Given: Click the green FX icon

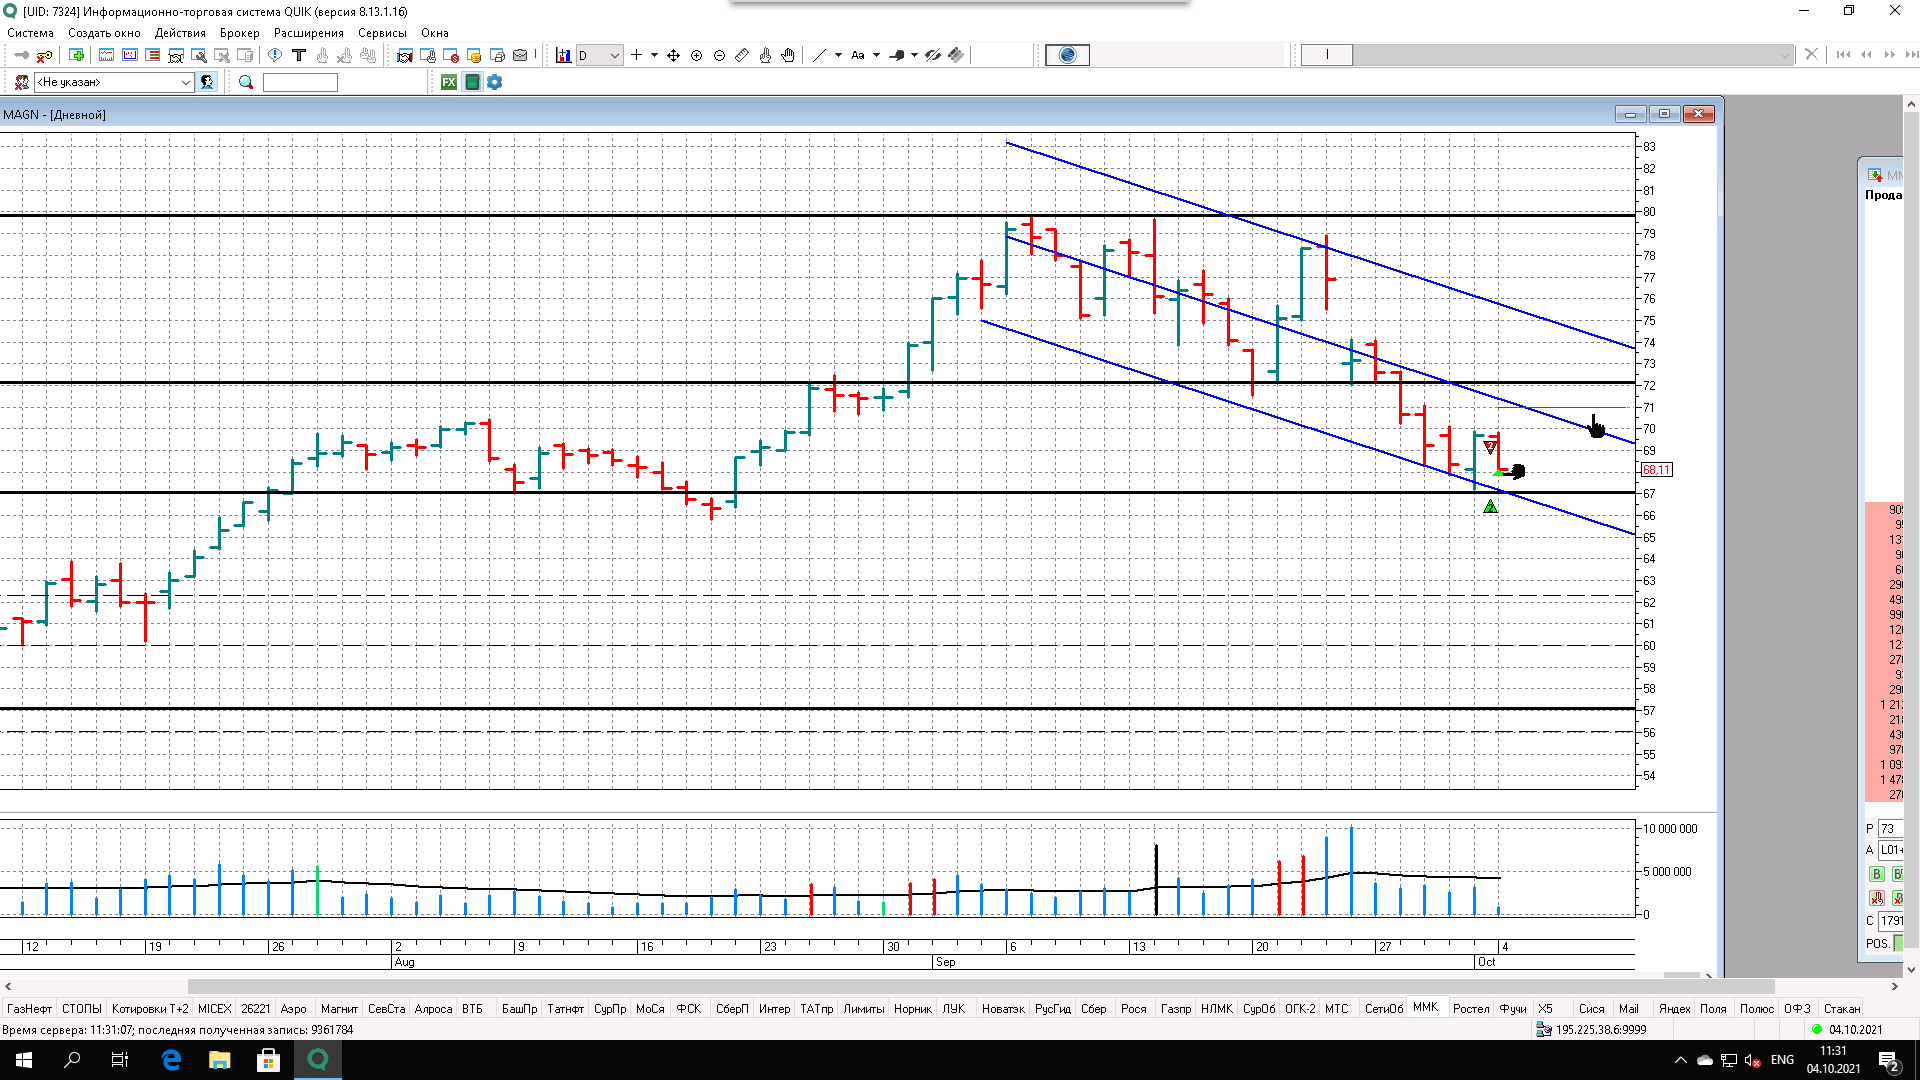Looking at the screenshot, I should pyautogui.click(x=449, y=82).
